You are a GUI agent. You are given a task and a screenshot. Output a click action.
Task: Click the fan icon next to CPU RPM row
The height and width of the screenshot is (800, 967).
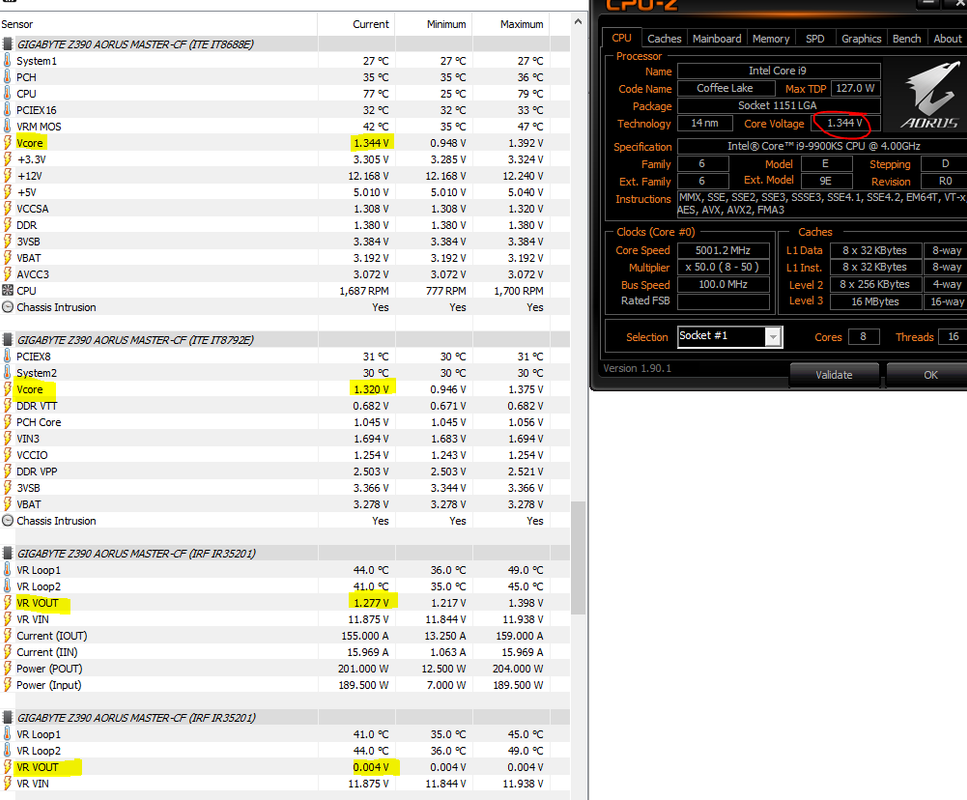(x=7, y=291)
